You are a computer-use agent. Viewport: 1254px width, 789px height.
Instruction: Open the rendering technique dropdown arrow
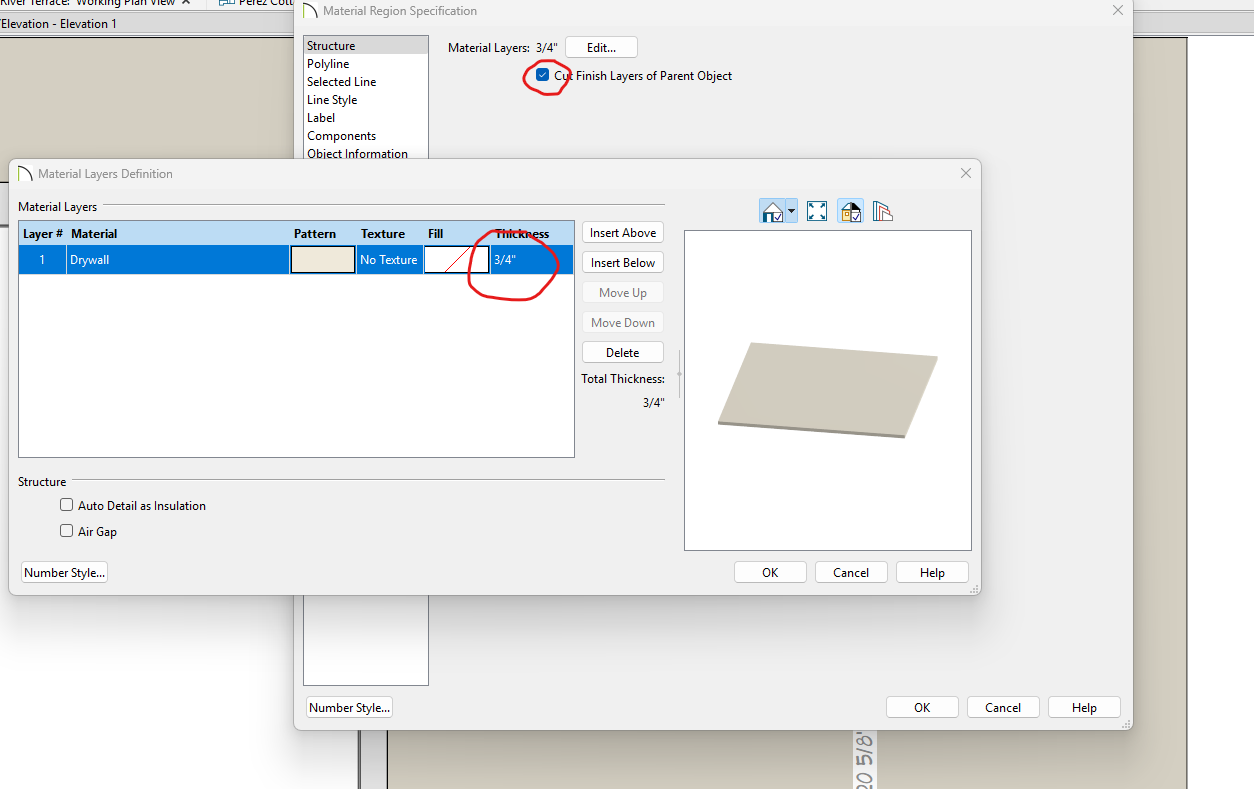[792, 211]
